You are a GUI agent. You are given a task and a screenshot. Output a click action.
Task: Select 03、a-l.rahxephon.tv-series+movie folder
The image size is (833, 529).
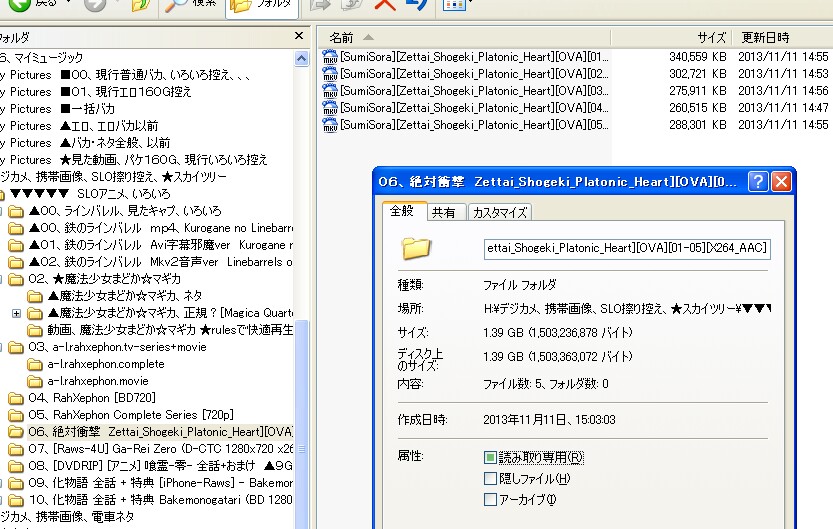(x=117, y=347)
